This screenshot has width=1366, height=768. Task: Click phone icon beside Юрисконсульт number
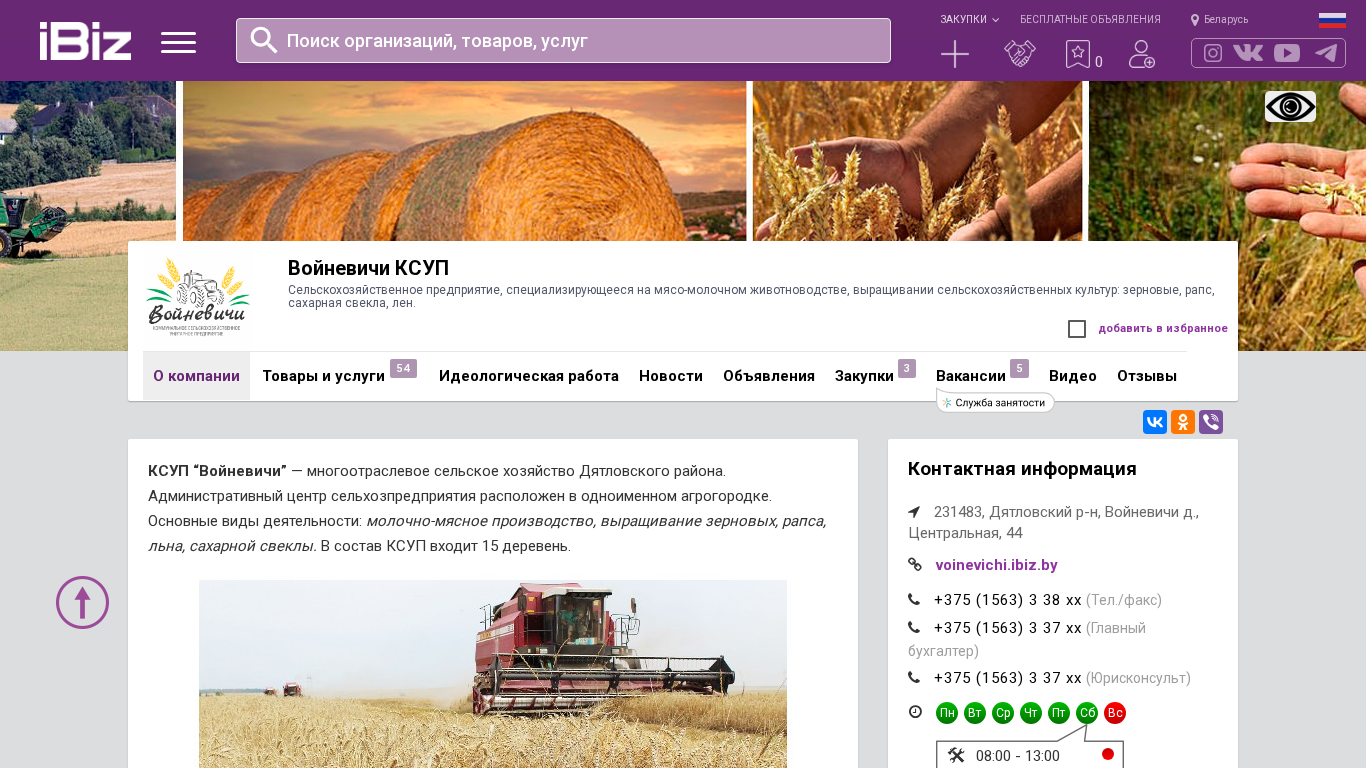pyautogui.click(x=914, y=678)
